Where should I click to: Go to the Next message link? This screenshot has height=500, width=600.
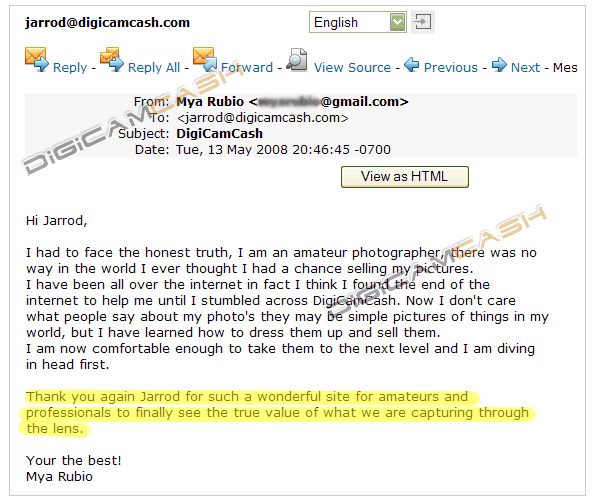525,68
